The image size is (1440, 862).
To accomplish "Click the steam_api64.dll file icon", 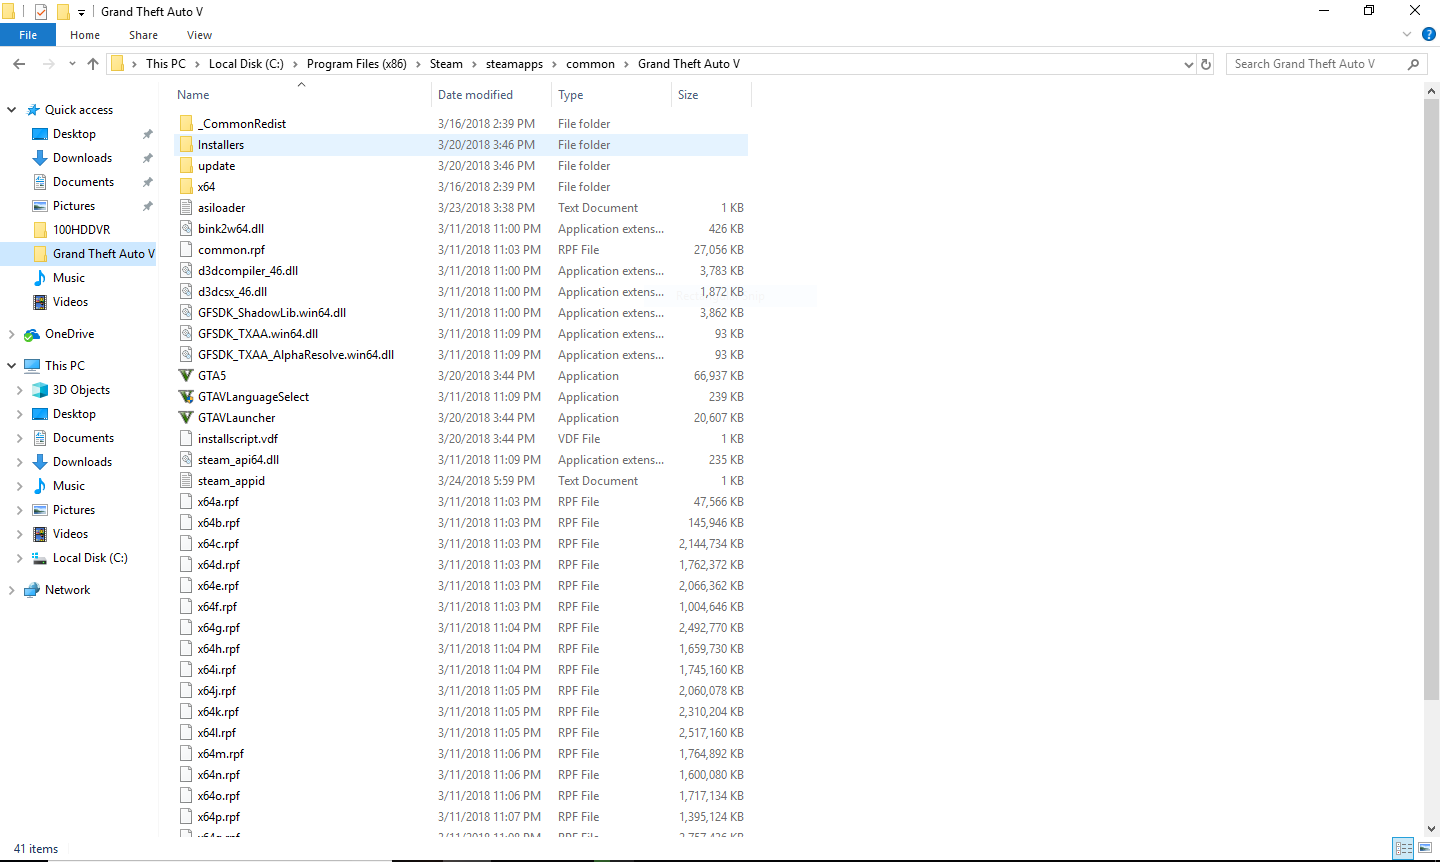I will coord(186,460).
